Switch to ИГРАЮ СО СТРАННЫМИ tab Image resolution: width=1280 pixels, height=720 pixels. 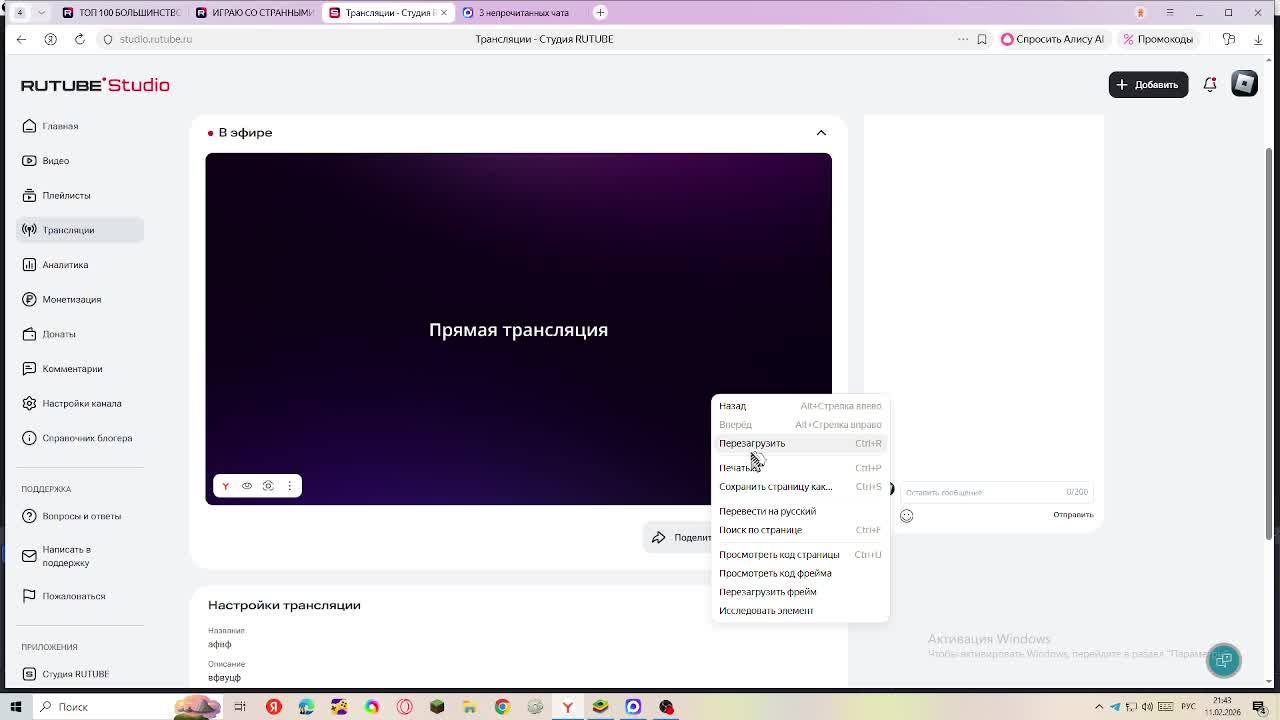[x=254, y=12]
